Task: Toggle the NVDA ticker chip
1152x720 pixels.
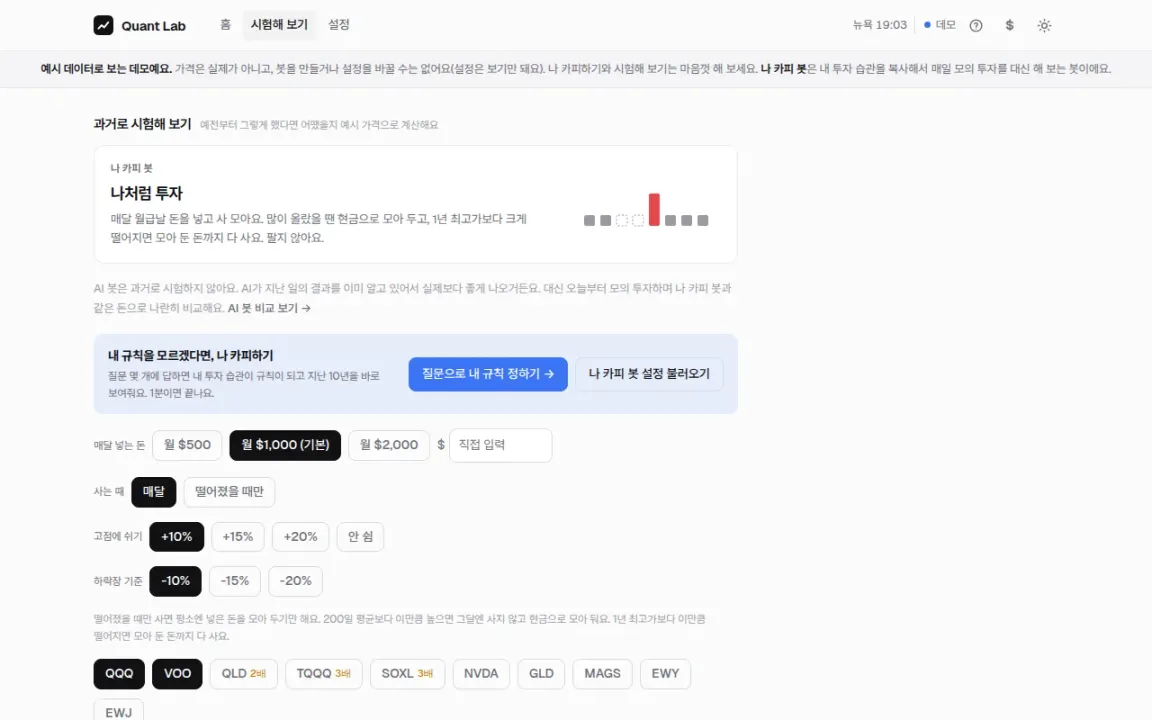Action: tap(481, 674)
